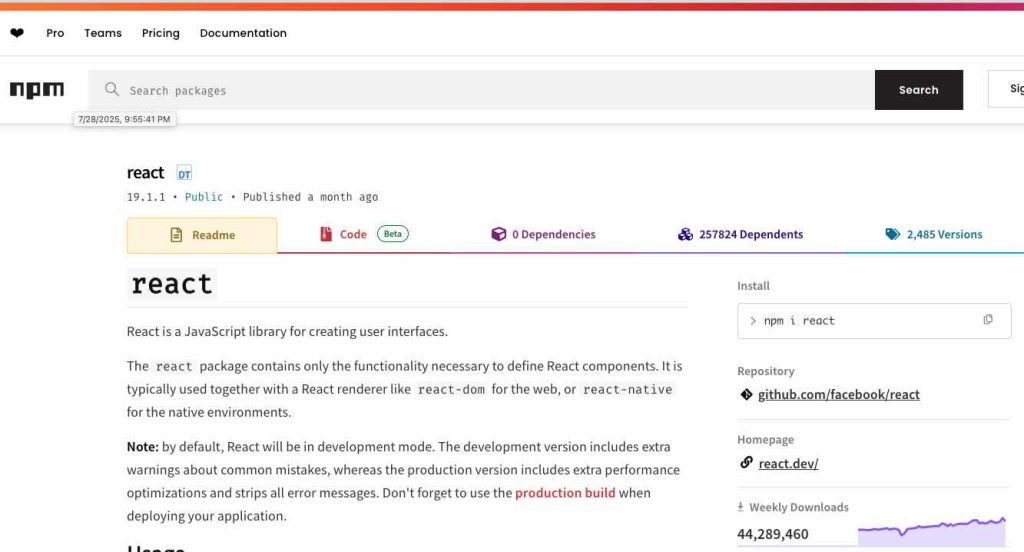The height and width of the screenshot is (552, 1024).
Task: Click the Versions tags icon
Action: pos(892,234)
